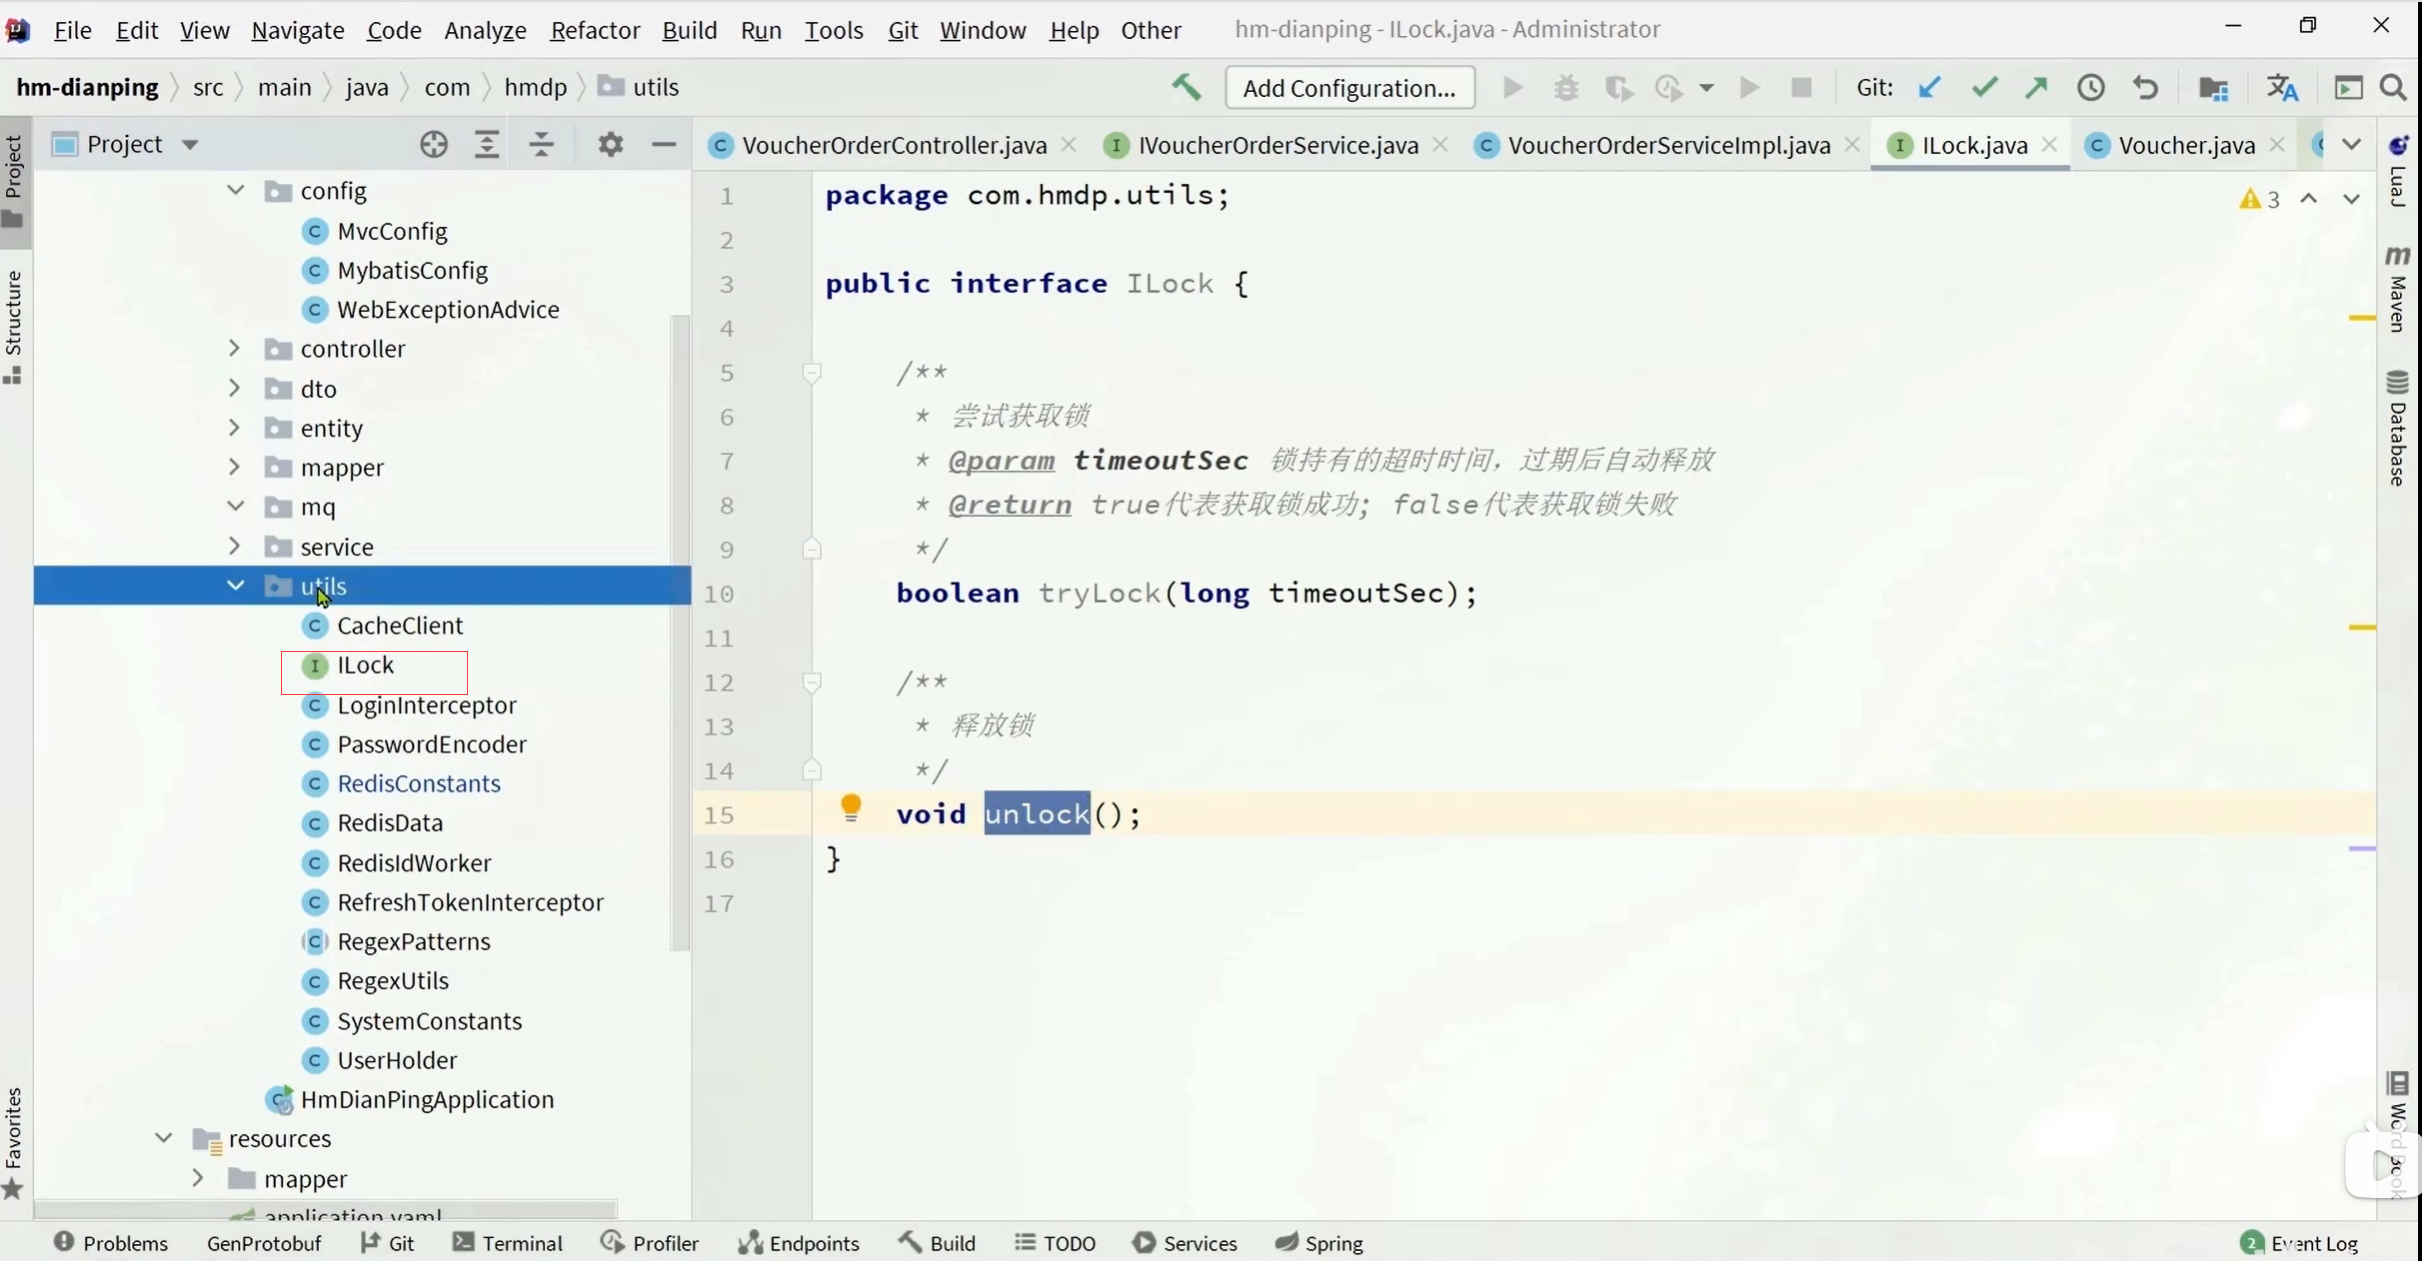Open the Refactor menu
This screenshot has width=2422, height=1261.
coord(594,30)
